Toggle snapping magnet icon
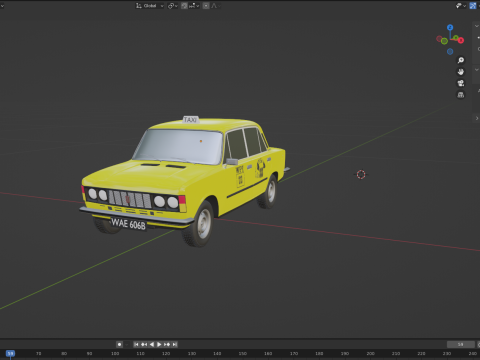Viewport: 480px width, 360px height. point(184,6)
